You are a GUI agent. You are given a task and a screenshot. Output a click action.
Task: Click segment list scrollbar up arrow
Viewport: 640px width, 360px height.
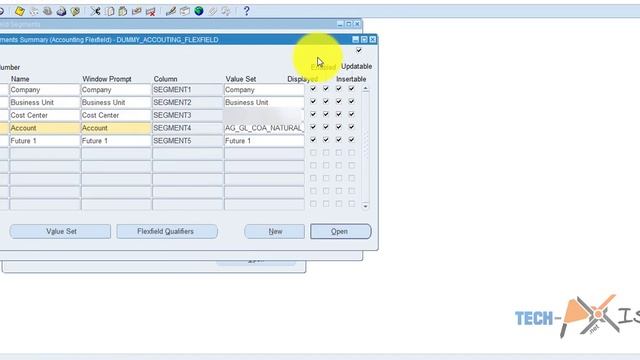[x=365, y=89]
